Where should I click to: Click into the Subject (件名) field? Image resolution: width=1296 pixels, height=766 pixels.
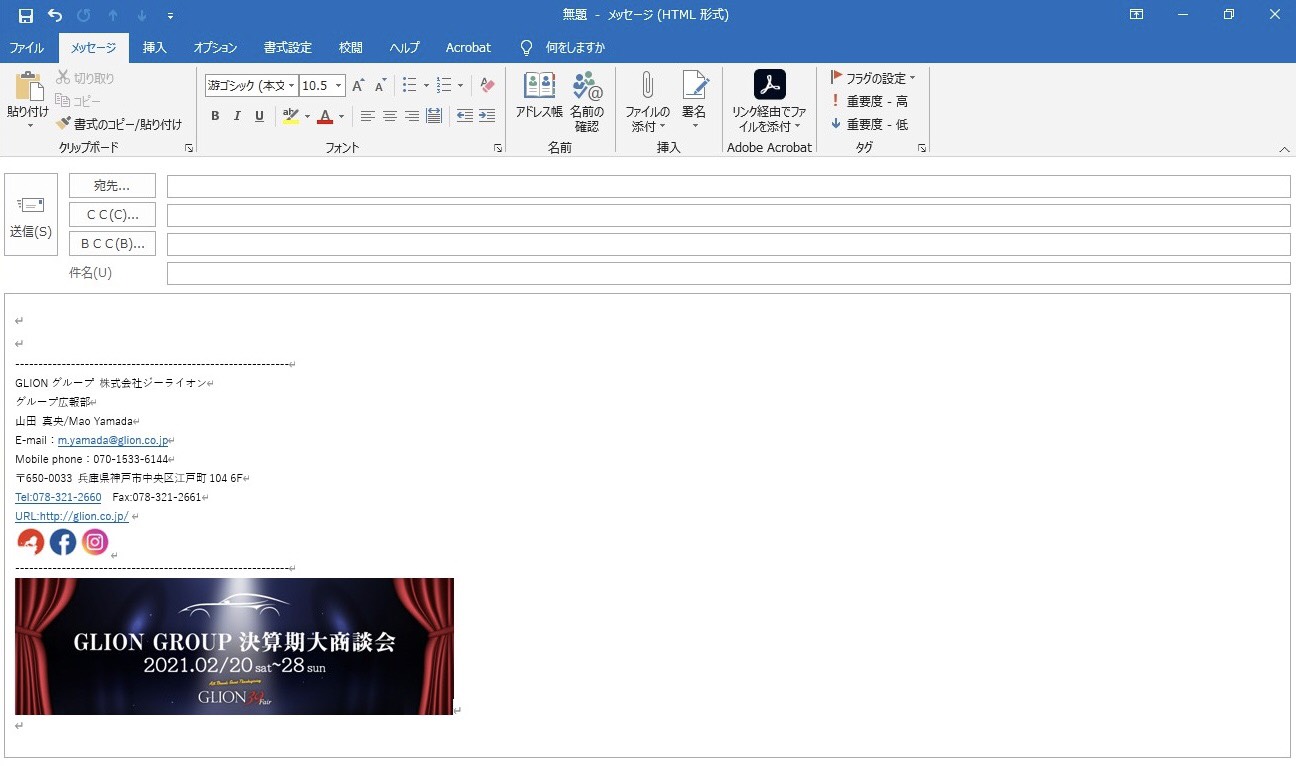728,273
